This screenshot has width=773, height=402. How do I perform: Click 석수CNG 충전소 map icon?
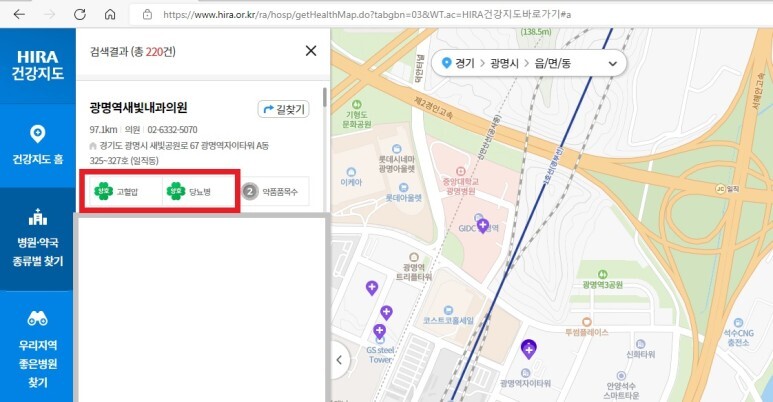[738, 323]
